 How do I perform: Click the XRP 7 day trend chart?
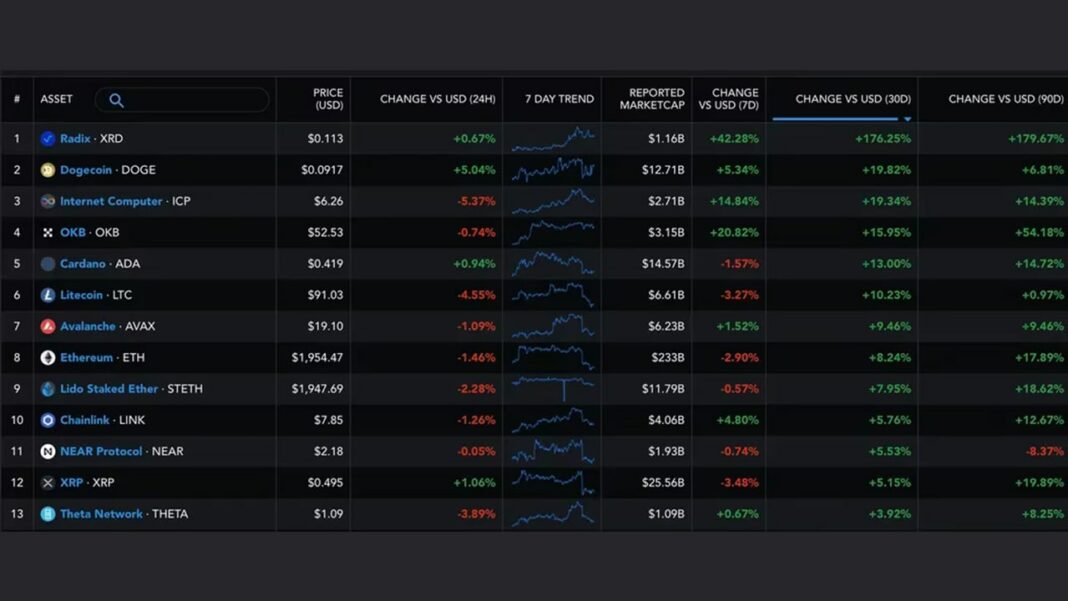tap(552, 483)
